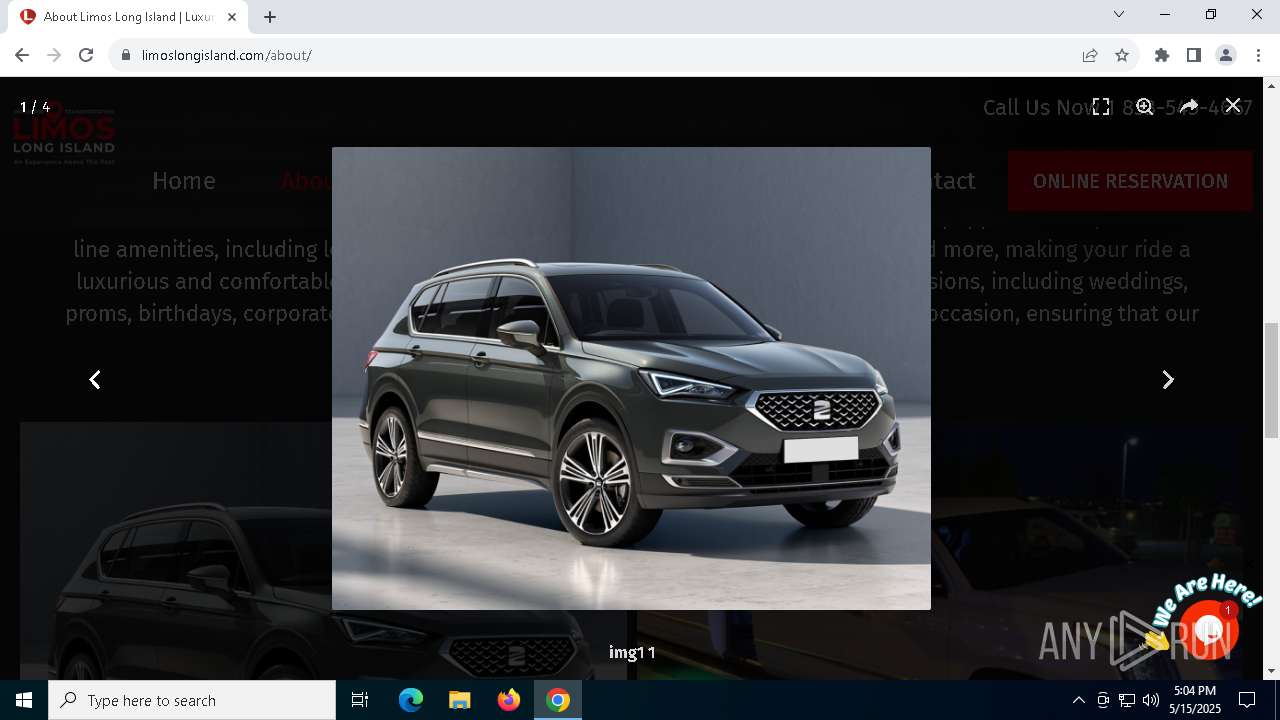The image size is (1280, 720).
Task: Open network status in system tray
Action: pyautogui.click(x=1127, y=700)
